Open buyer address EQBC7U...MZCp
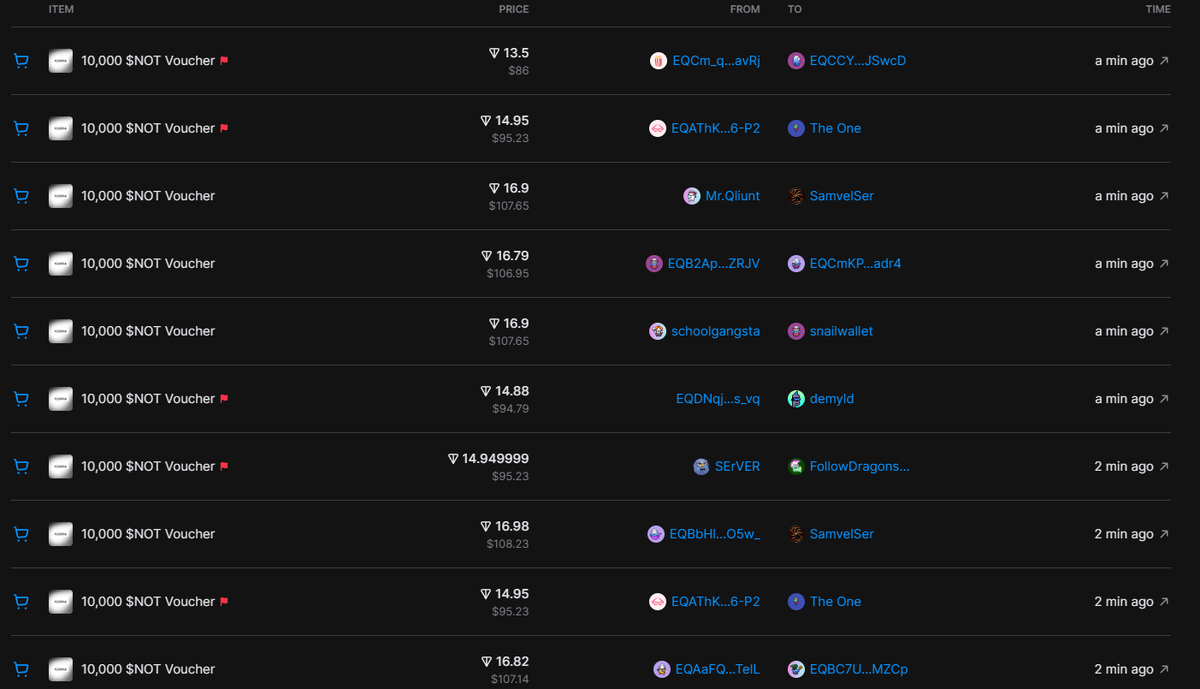 (859, 669)
